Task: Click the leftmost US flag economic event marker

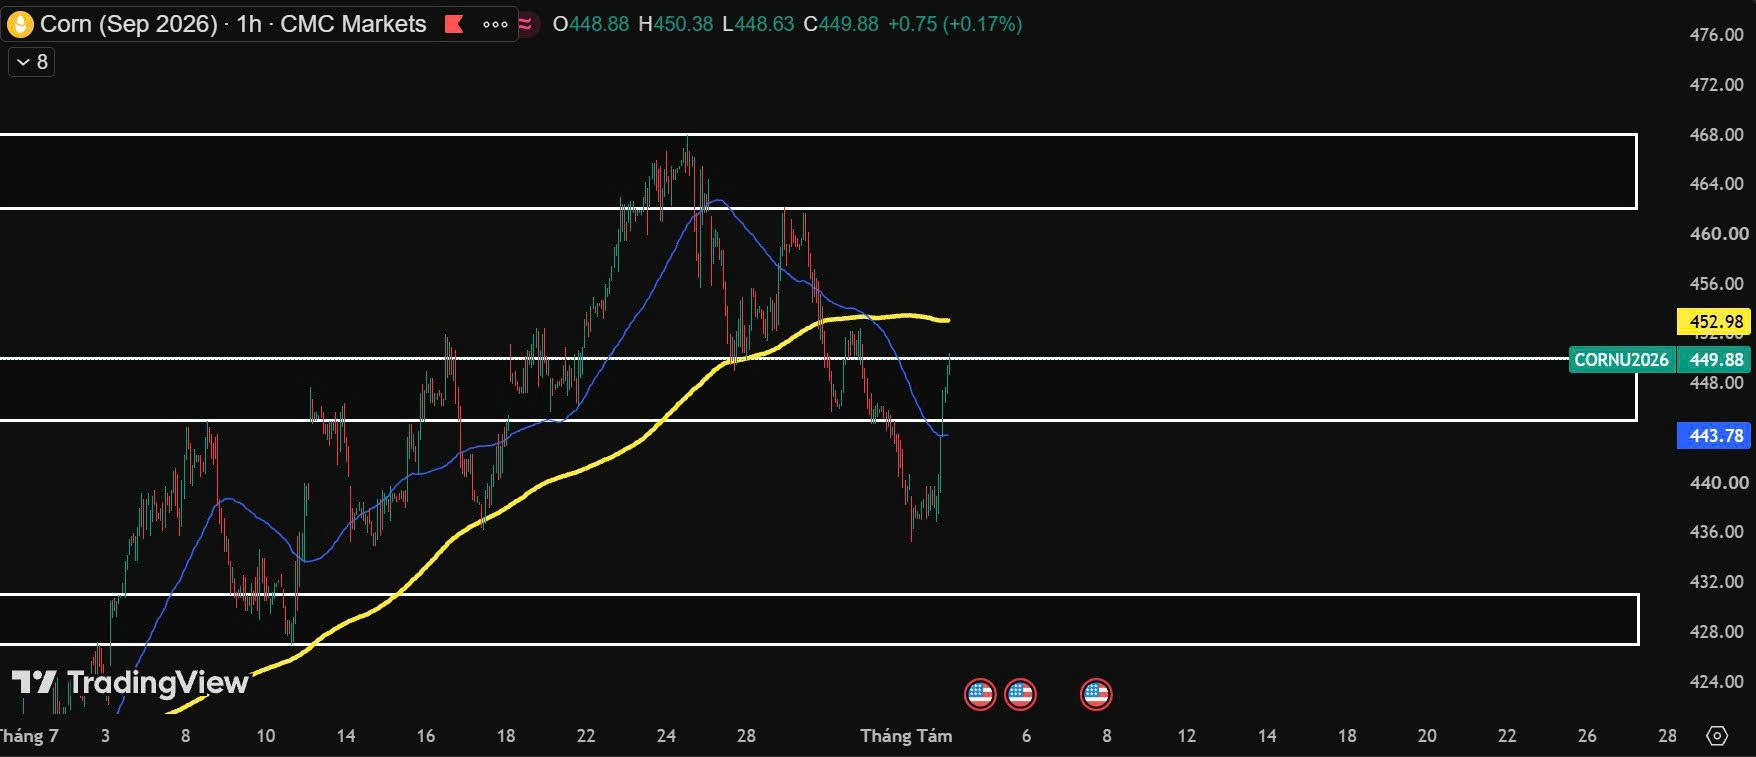Action: [x=980, y=694]
